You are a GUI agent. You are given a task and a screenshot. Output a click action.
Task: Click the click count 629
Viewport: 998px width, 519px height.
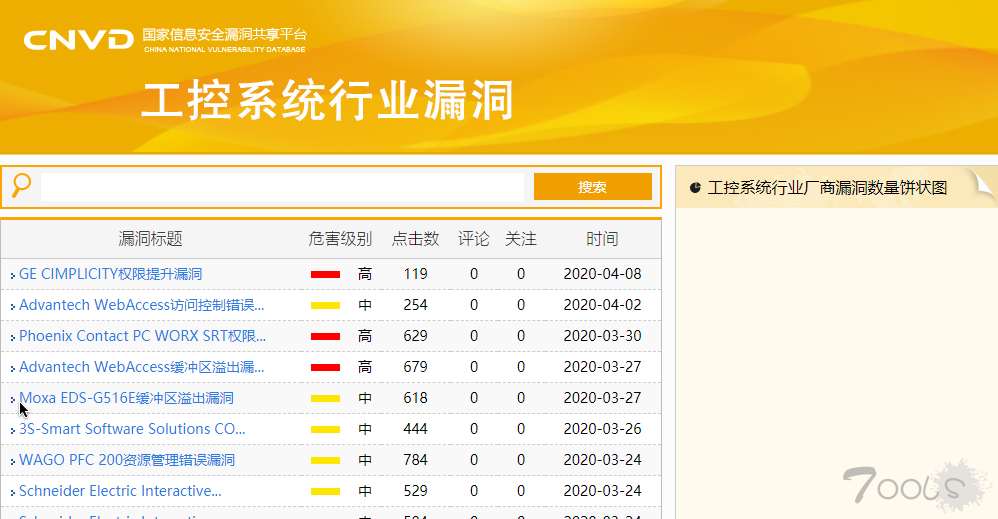tap(416, 336)
